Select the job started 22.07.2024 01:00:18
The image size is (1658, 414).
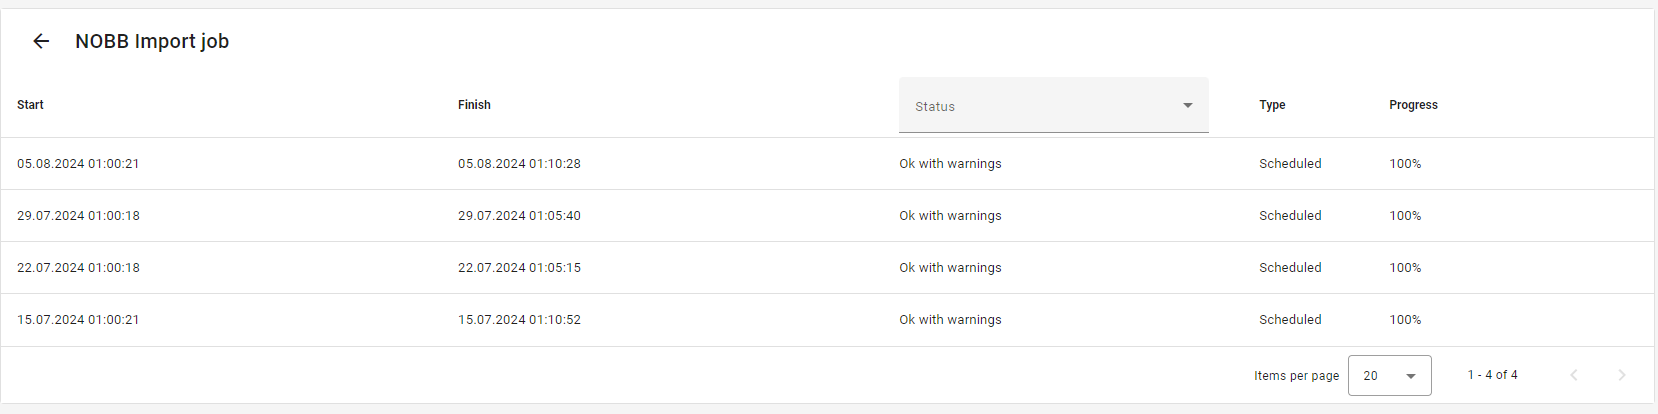[827, 268]
